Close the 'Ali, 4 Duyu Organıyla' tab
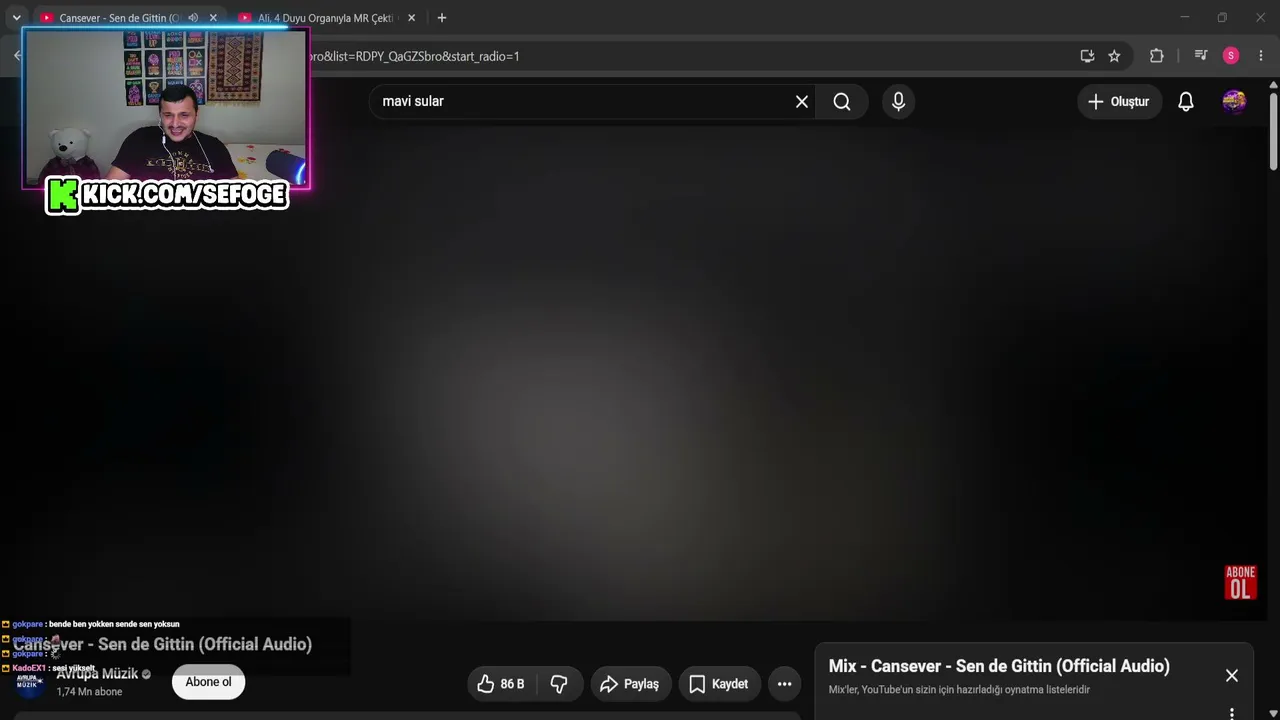The image size is (1280, 720). (x=411, y=18)
